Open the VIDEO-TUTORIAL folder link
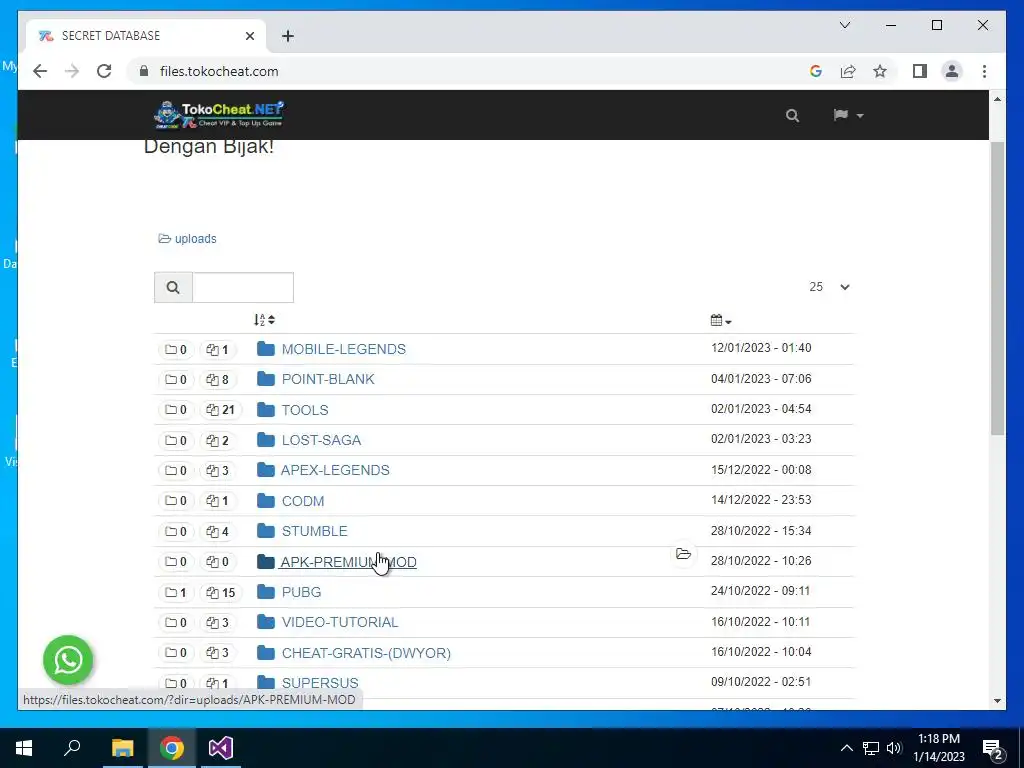 (340, 622)
